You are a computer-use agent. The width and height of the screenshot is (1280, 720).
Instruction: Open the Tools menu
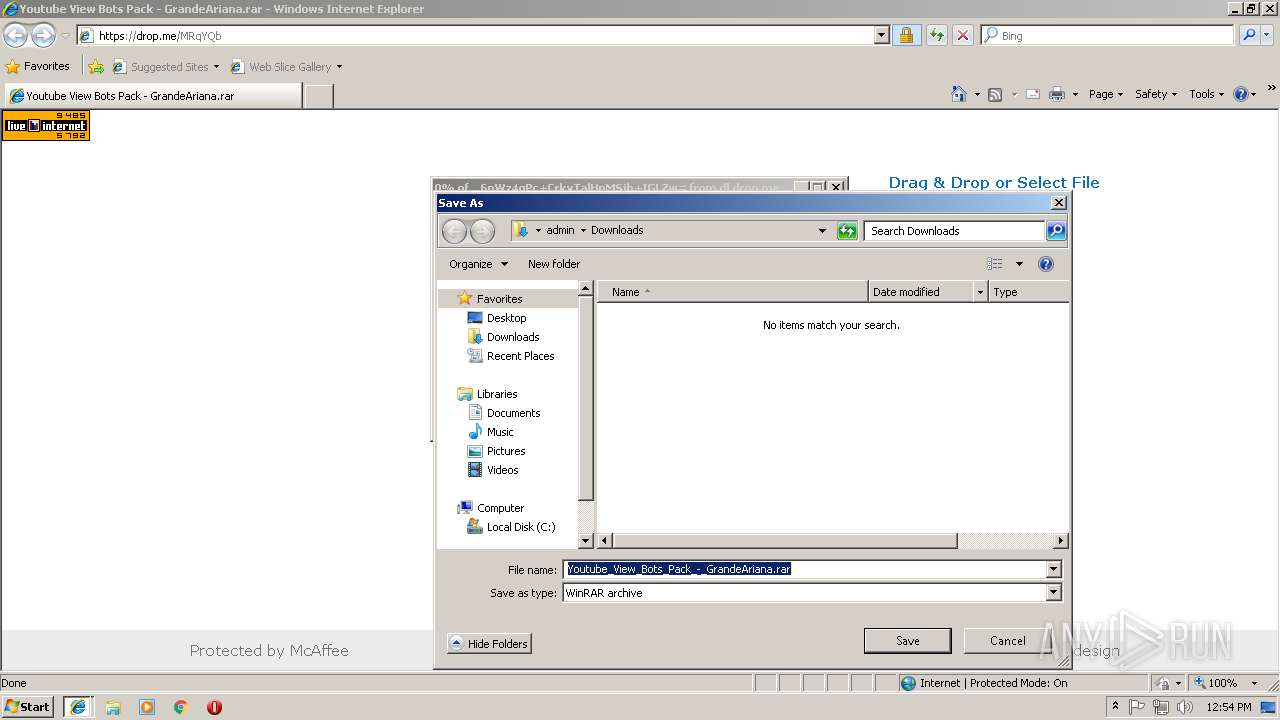tap(1206, 94)
